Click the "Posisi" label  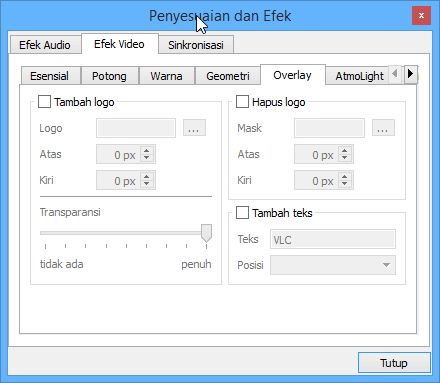(250, 265)
